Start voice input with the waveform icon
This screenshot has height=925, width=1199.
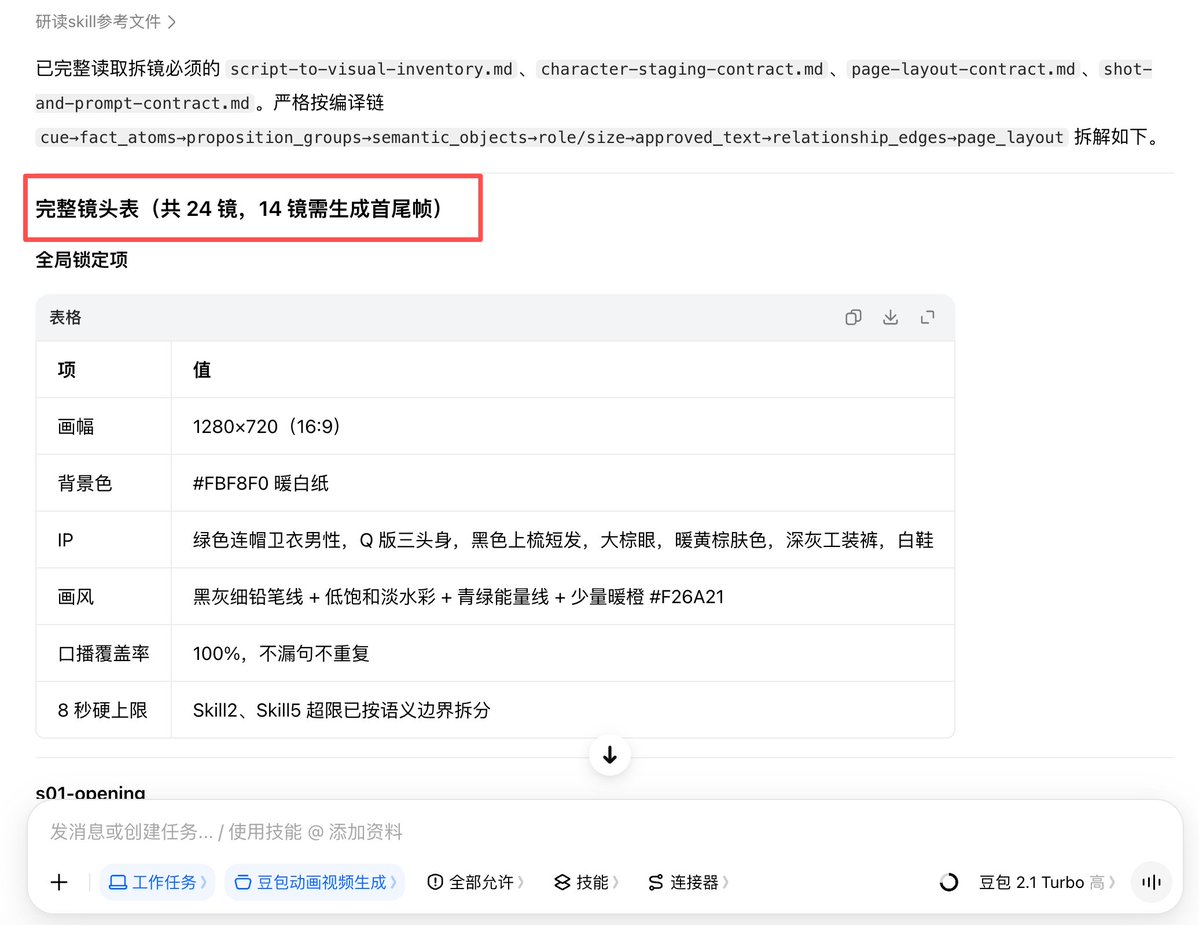point(1151,882)
